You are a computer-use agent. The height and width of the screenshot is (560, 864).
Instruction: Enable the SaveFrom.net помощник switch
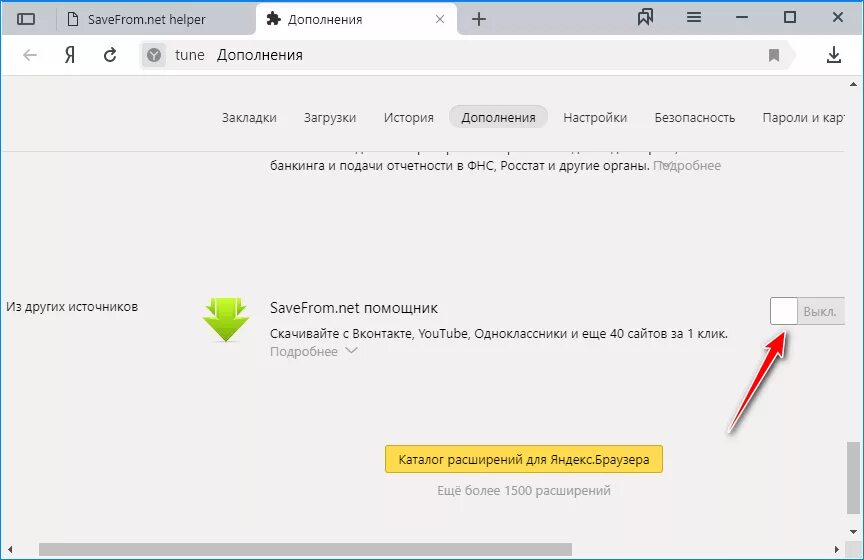[x=807, y=311]
